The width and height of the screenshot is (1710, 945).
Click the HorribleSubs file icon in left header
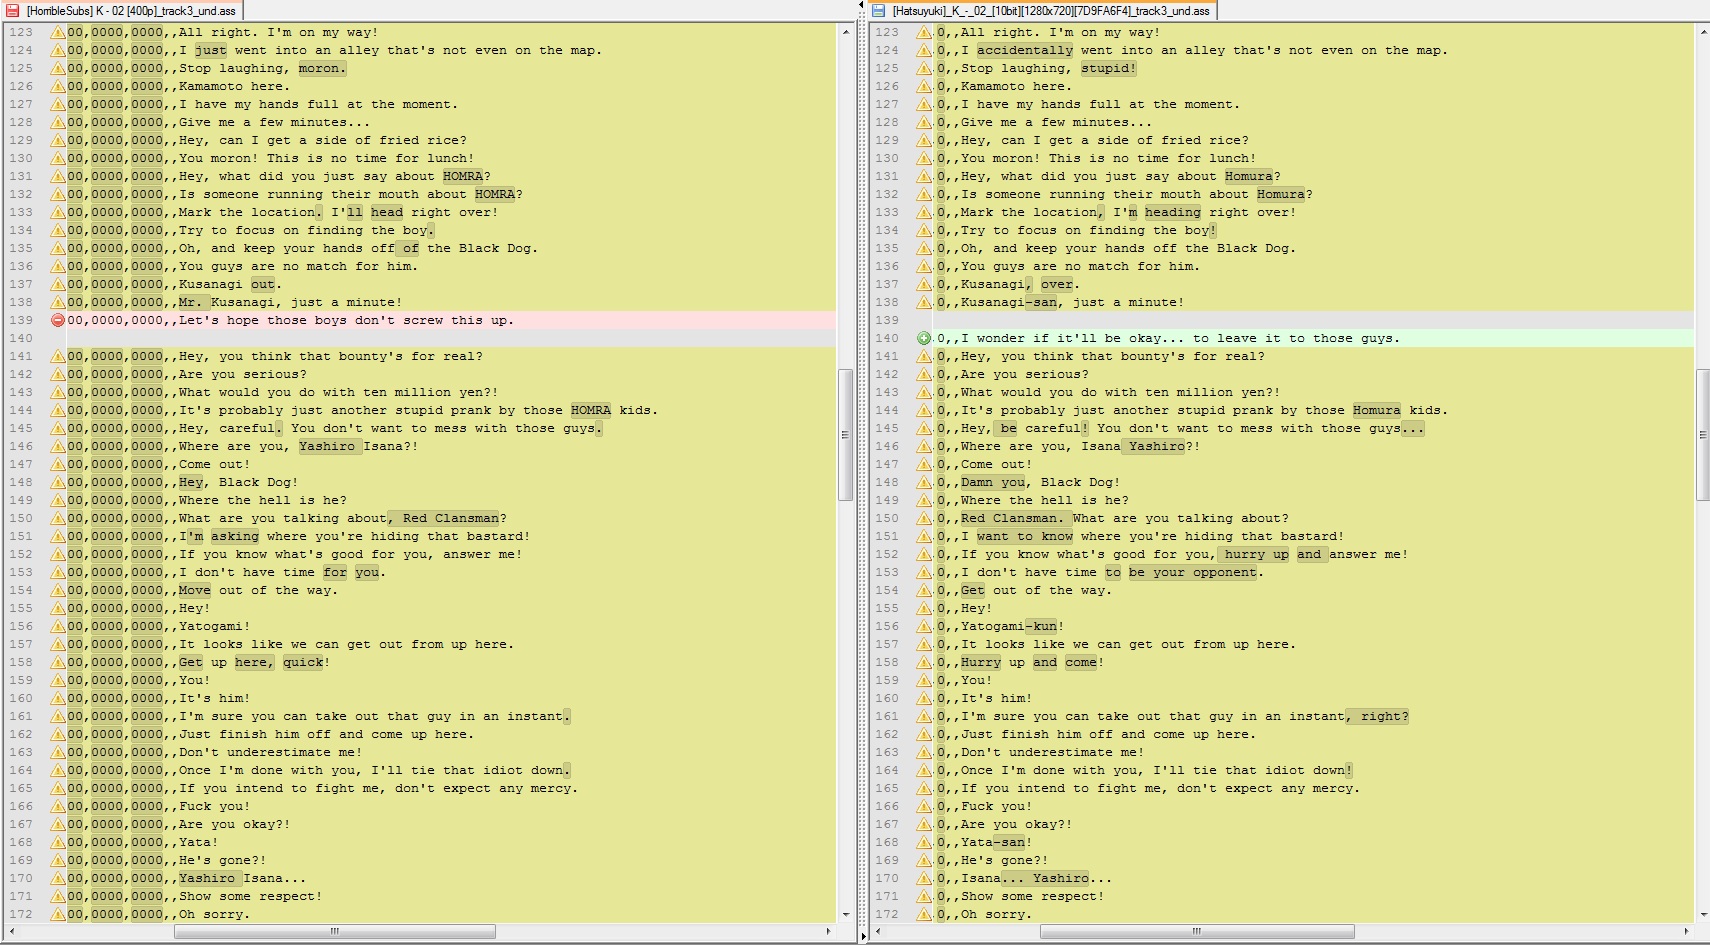[13, 11]
